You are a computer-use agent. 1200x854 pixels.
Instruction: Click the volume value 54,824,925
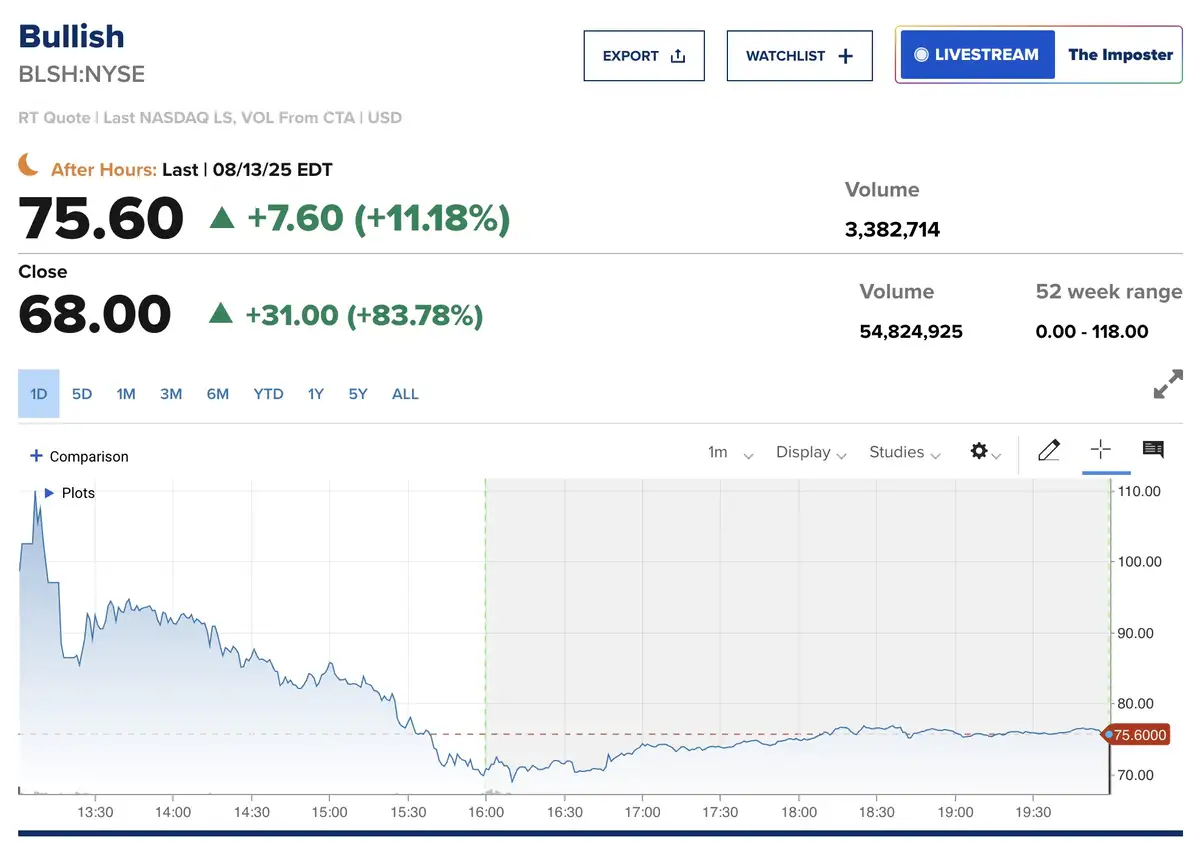point(911,332)
